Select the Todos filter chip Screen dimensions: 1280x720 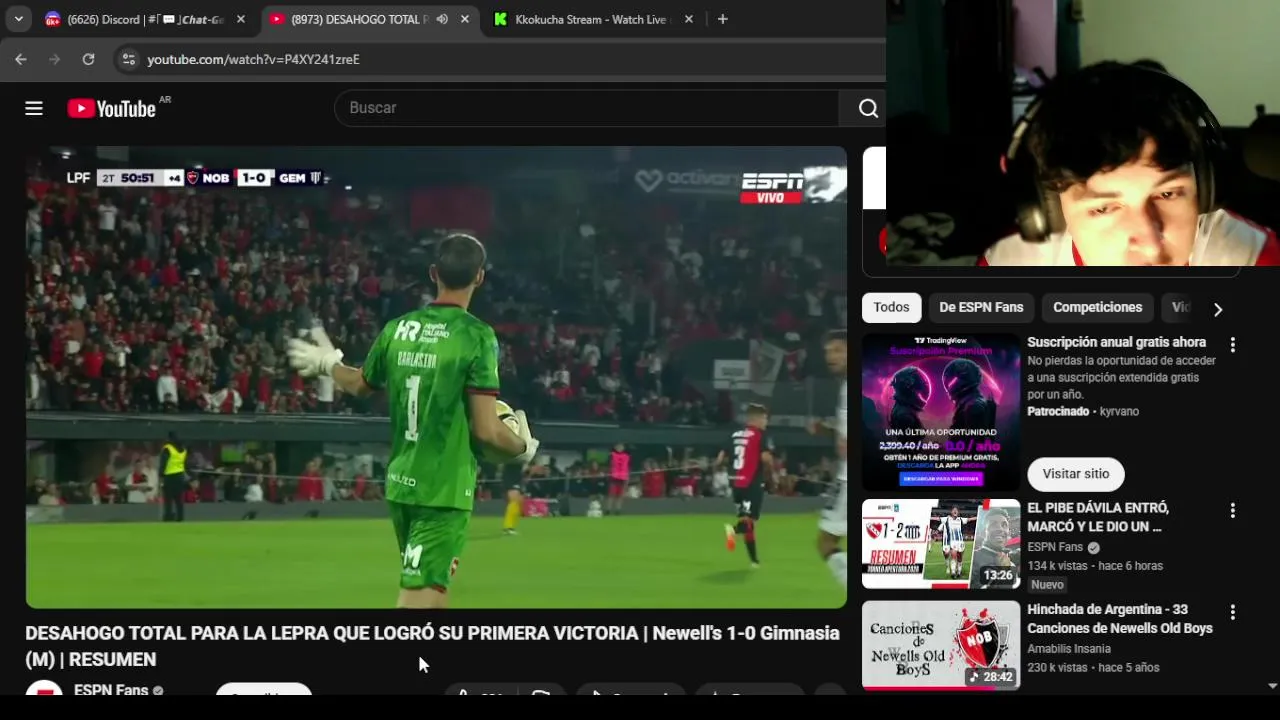(891, 307)
